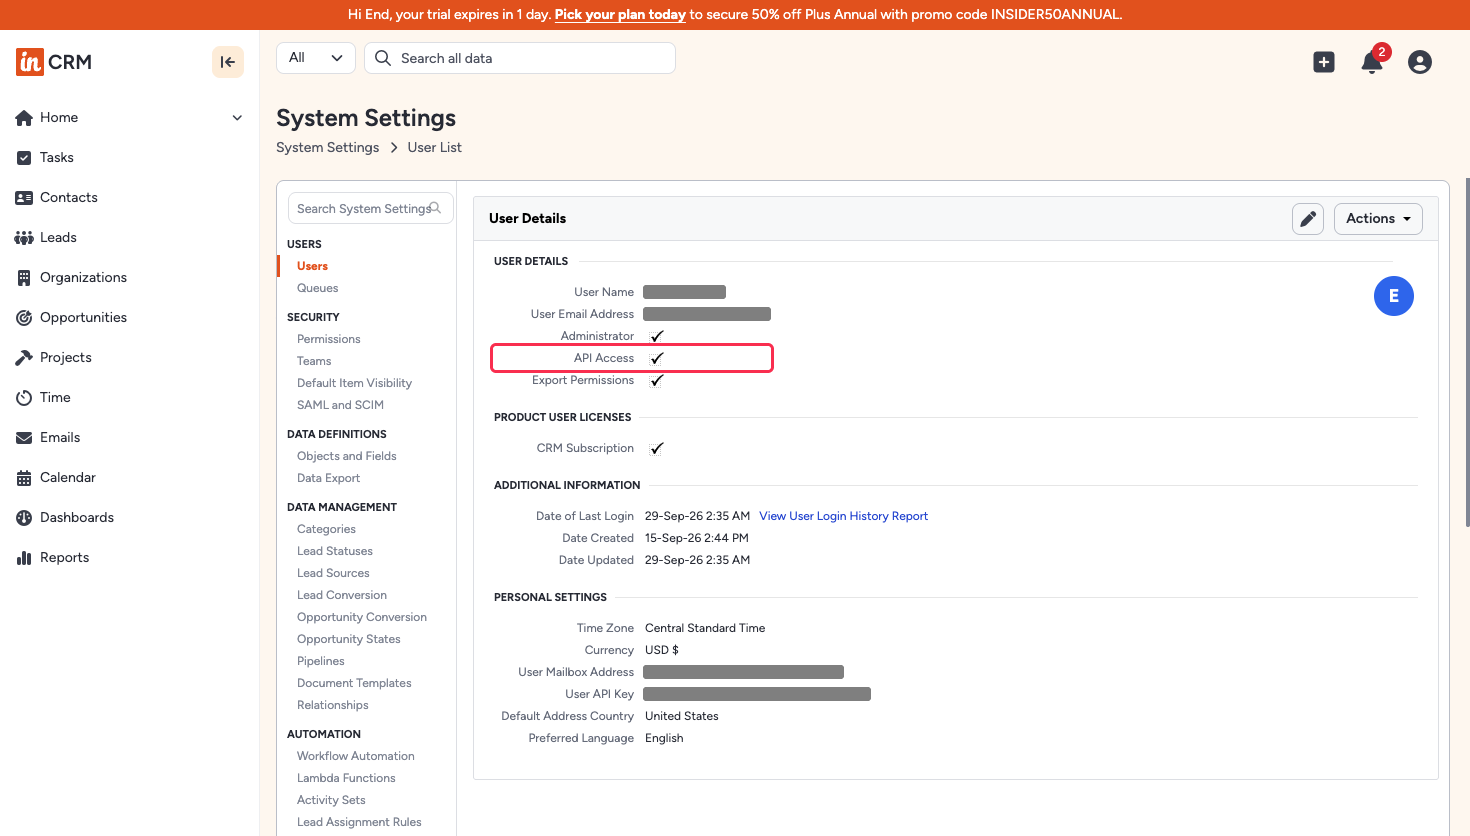Image resolution: width=1470 pixels, height=836 pixels.
Task: Open the quick add plus icon
Action: pos(1324,62)
